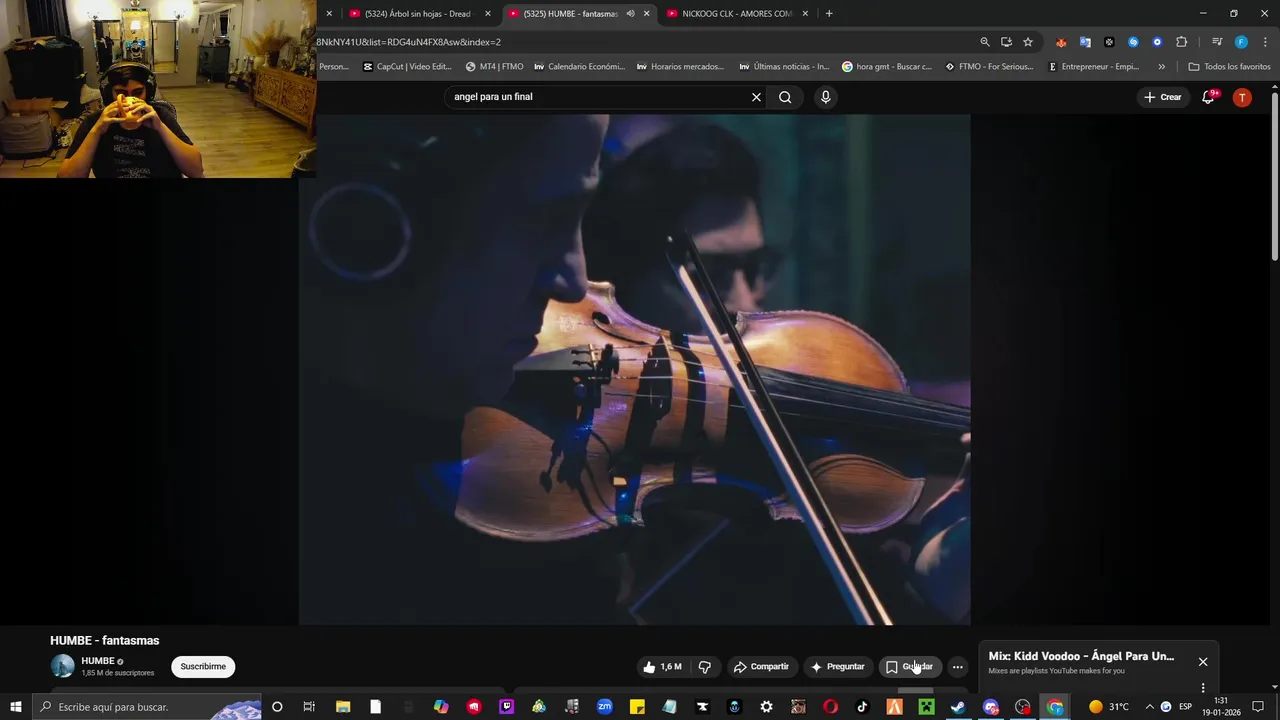Open the Chrome profile avatar 'F'
The image size is (1280, 720).
[1241, 42]
